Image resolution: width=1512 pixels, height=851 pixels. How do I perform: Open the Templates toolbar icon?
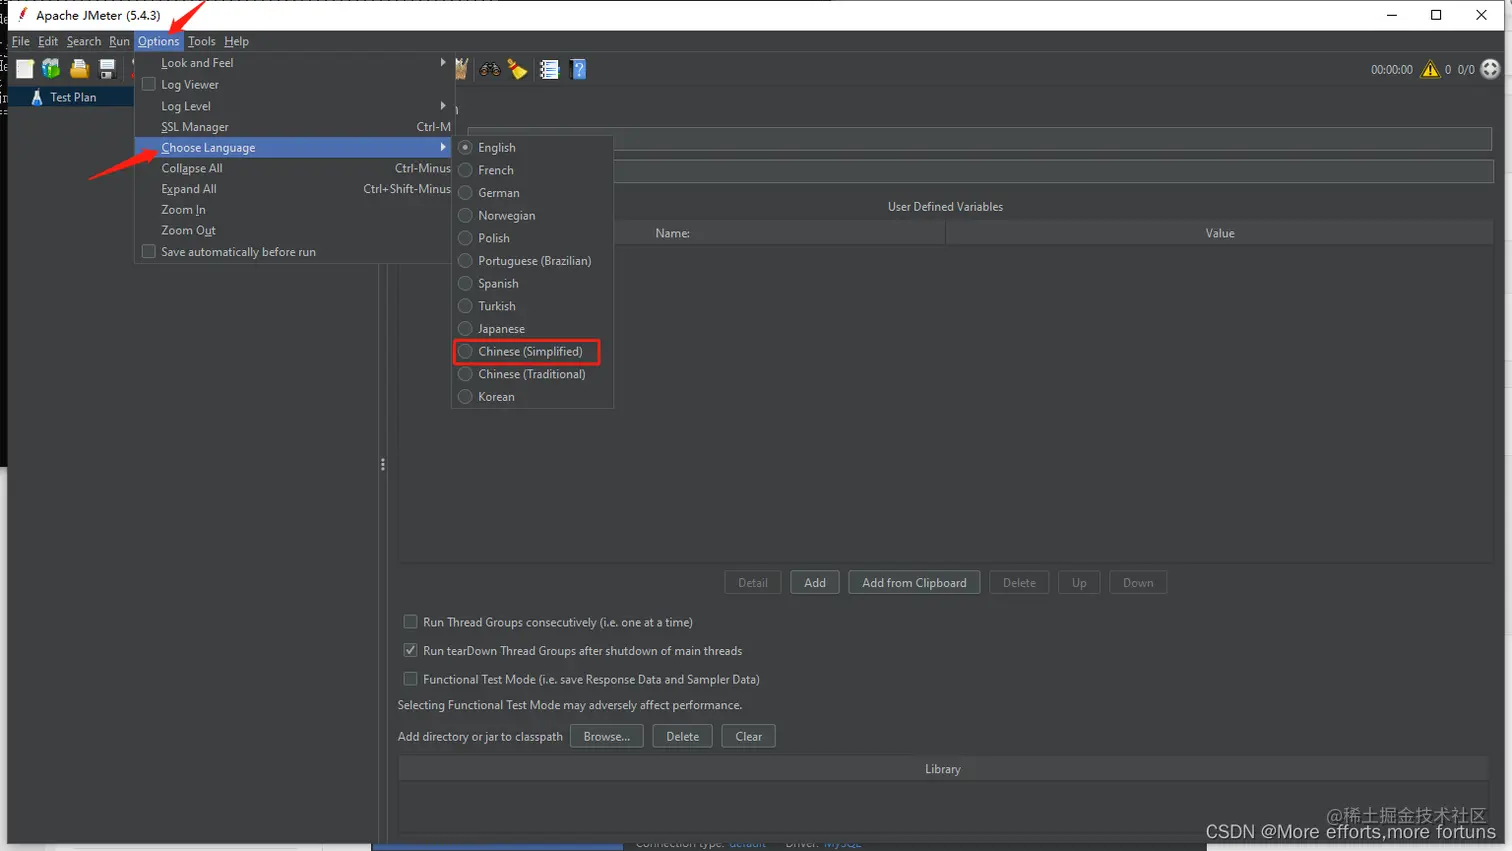[51, 69]
